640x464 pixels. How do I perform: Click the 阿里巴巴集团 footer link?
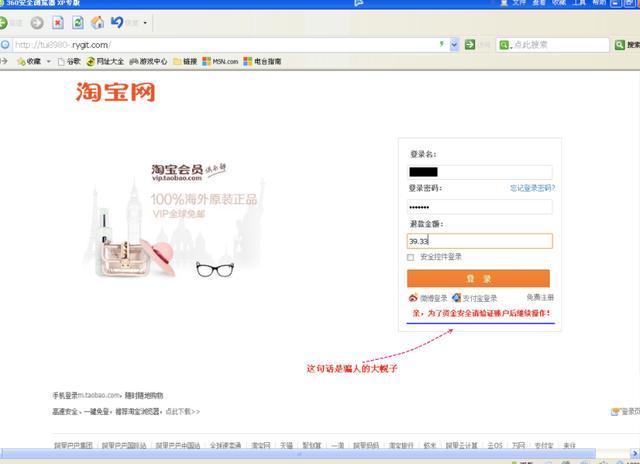click(73, 445)
